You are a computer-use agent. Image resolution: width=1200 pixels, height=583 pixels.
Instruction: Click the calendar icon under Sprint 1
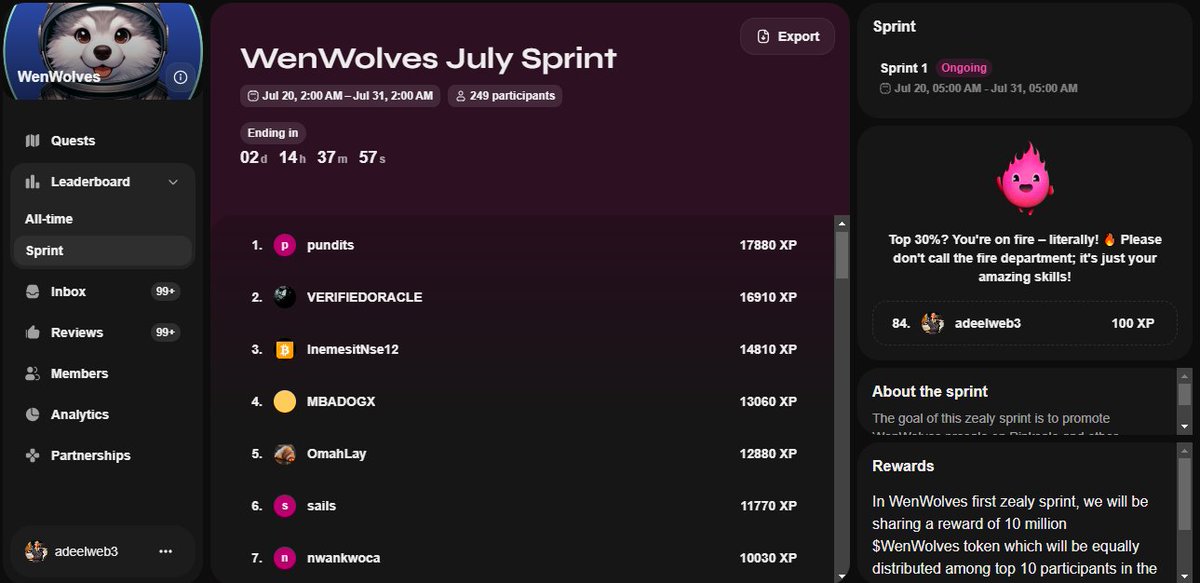pos(884,88)
